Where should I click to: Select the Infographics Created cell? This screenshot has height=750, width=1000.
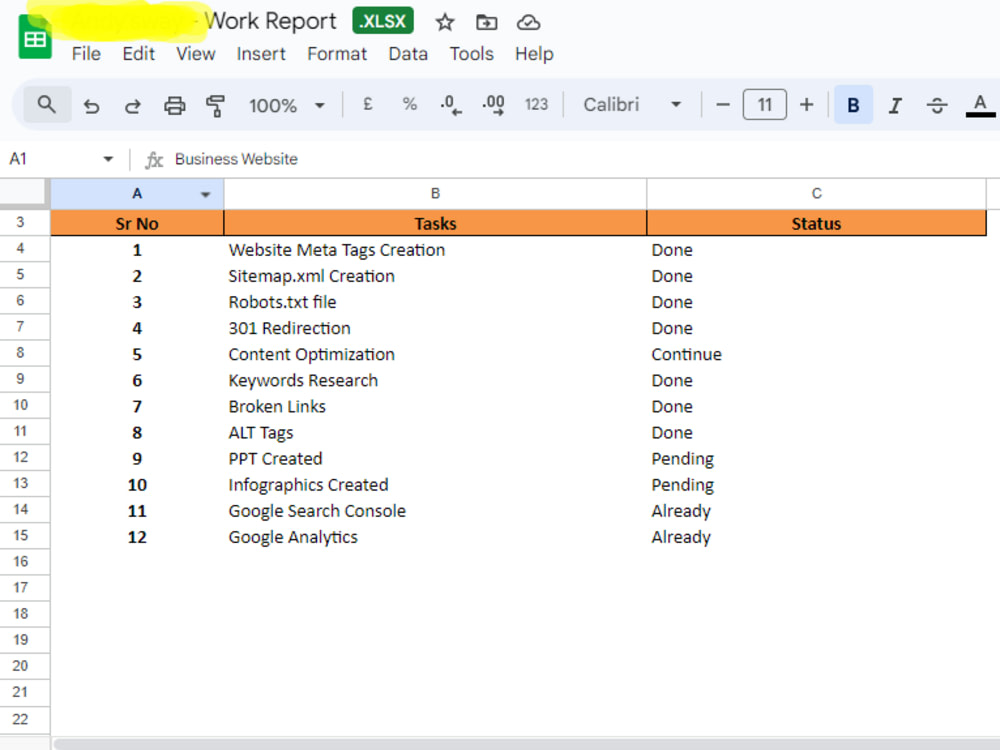click(435, 485)
